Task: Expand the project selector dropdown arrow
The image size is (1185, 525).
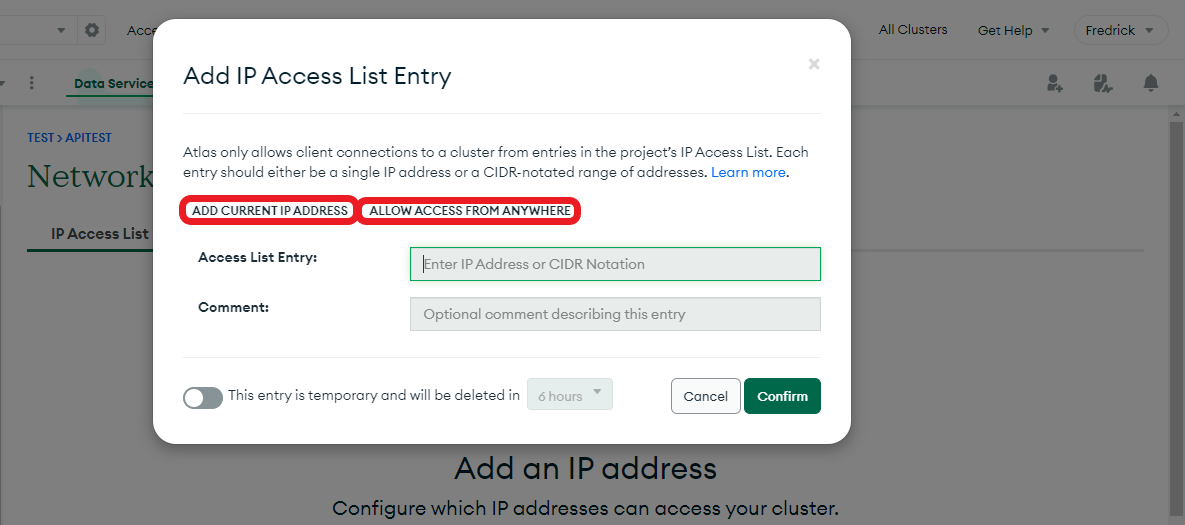Action: pos(61,30)
